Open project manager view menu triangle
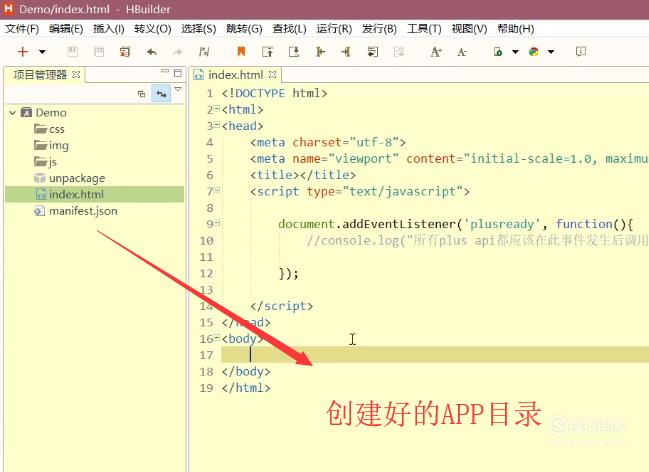This screenshot has height=472, width=649. tap(178, 89)
